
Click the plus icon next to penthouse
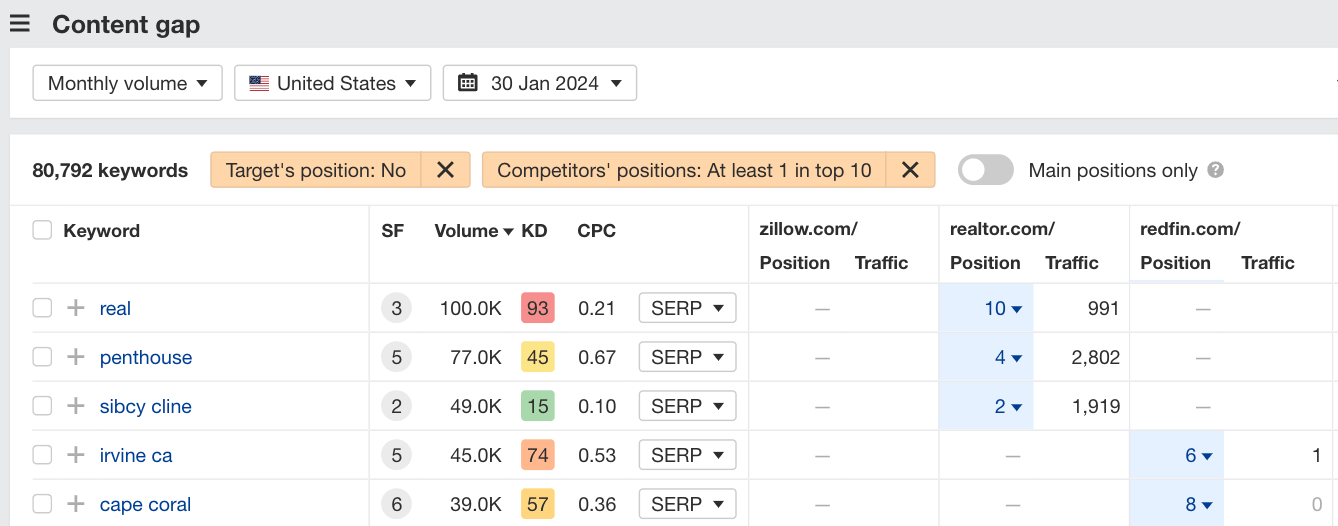point(76,357)
